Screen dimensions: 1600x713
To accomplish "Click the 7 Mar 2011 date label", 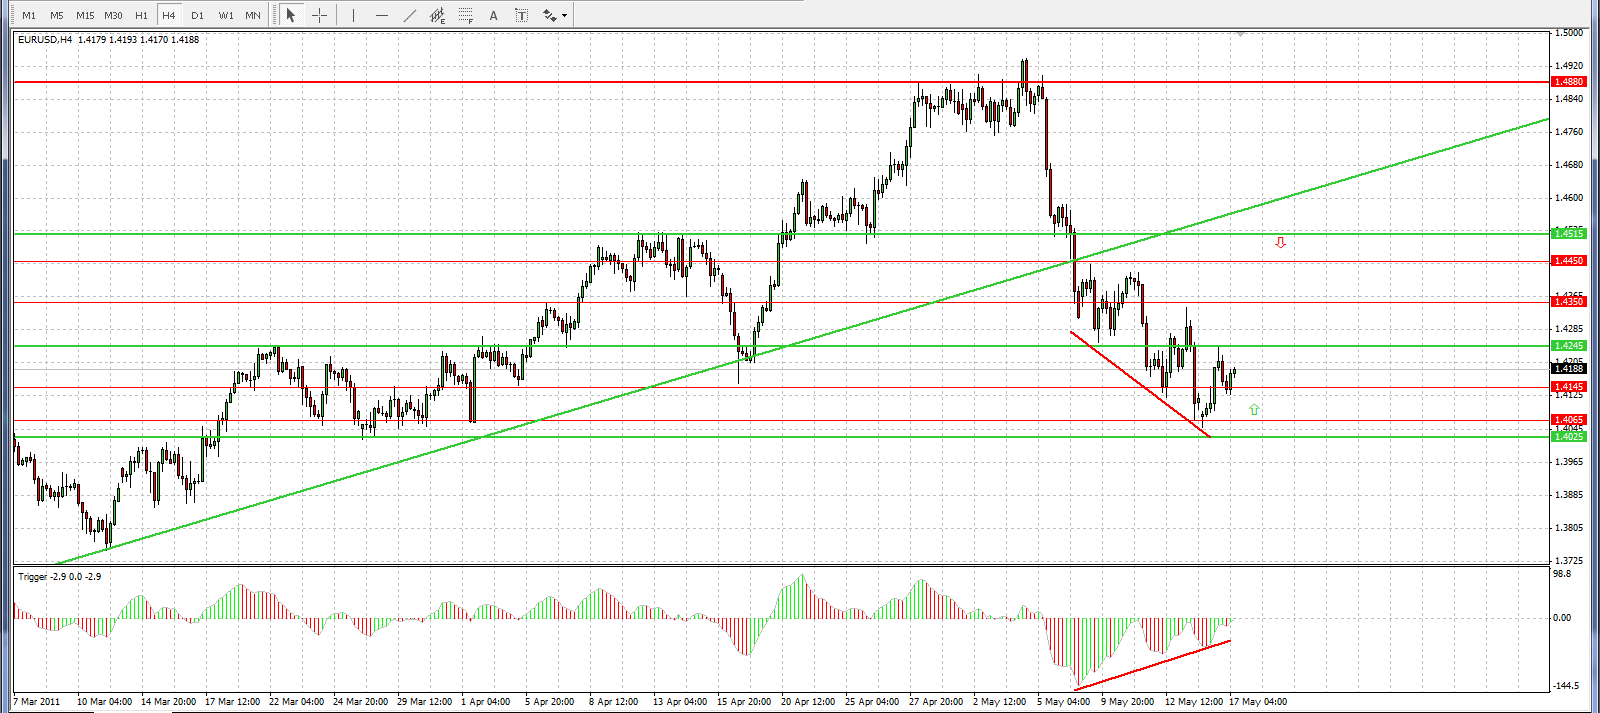I will point(38,702).
